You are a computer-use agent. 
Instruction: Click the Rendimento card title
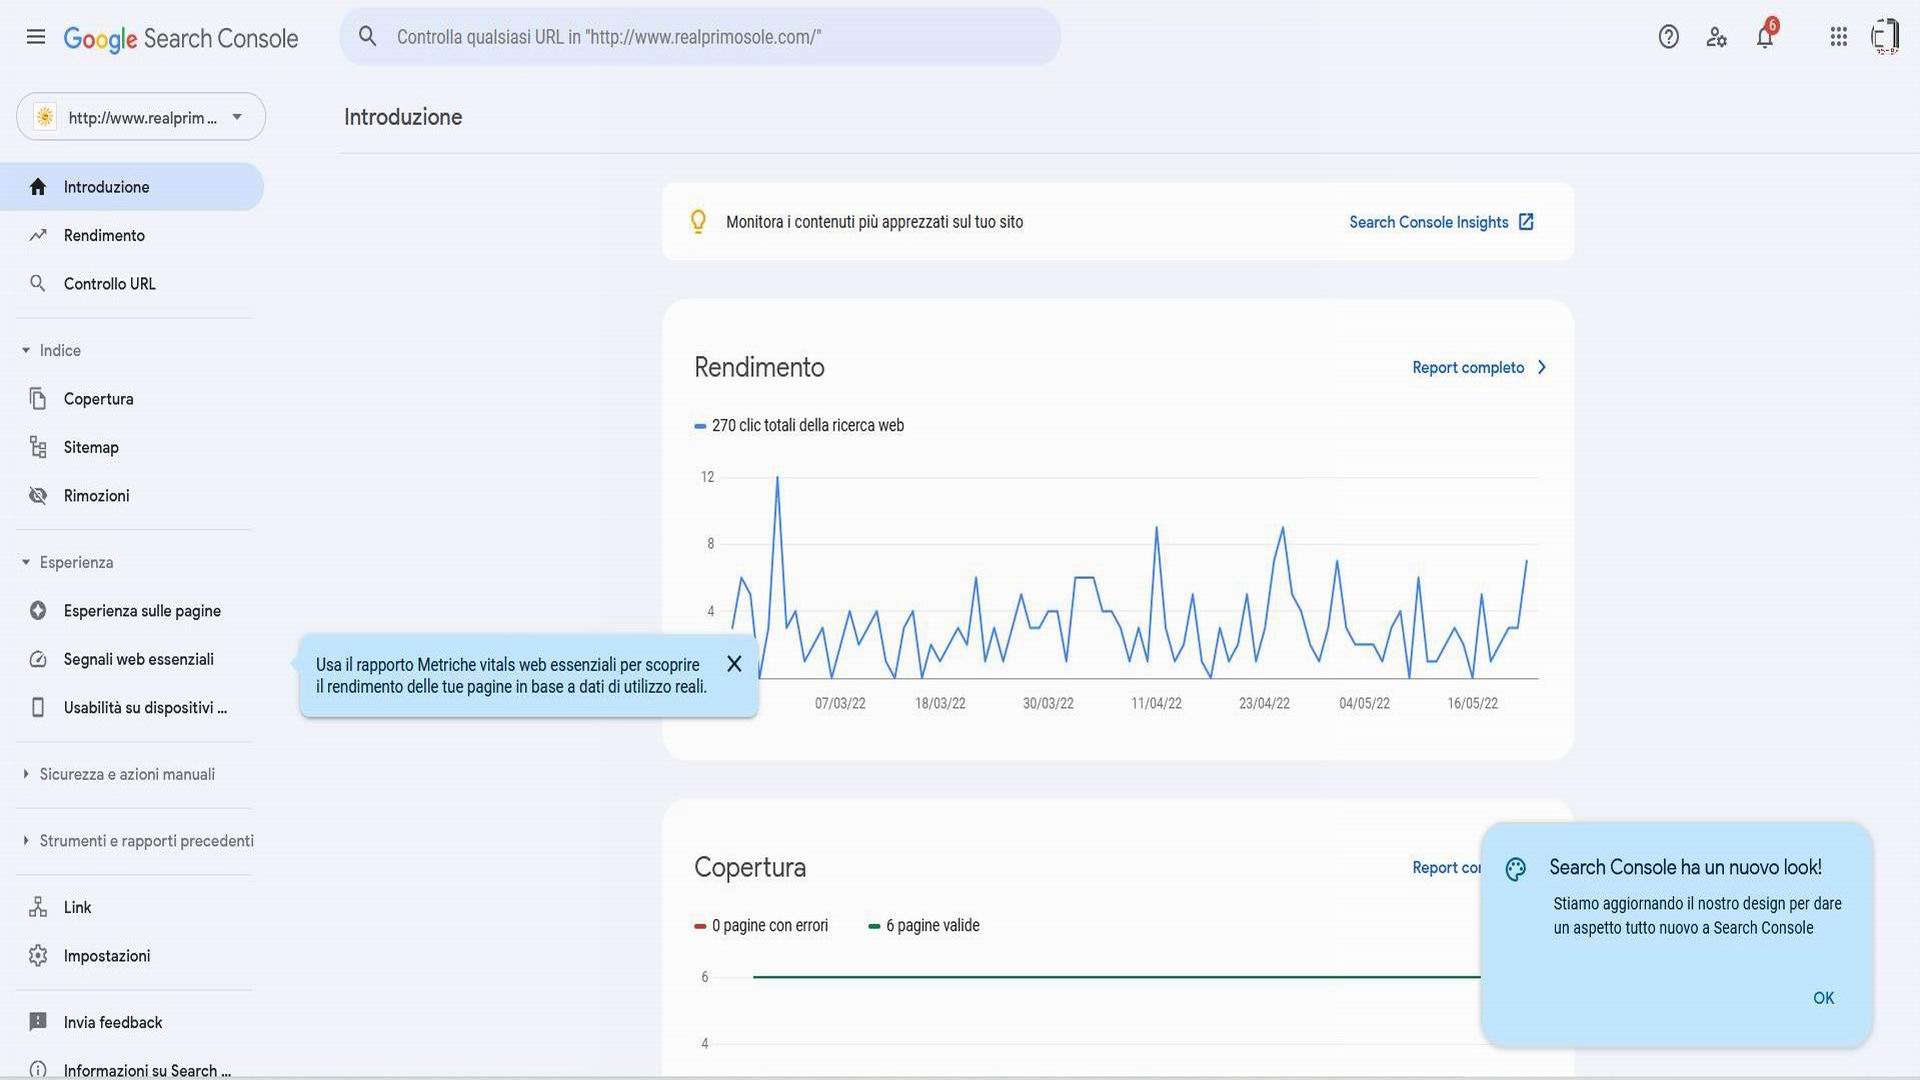click(759, 367)
